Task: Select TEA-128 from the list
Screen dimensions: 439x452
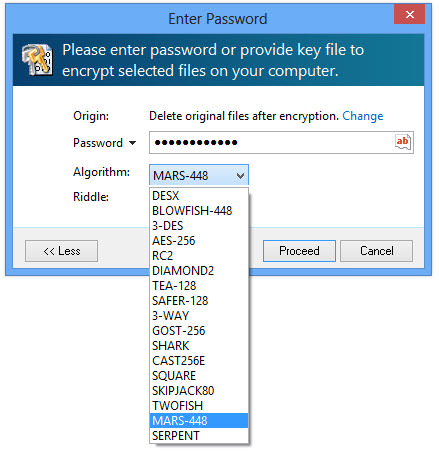Action: [199, 286]
